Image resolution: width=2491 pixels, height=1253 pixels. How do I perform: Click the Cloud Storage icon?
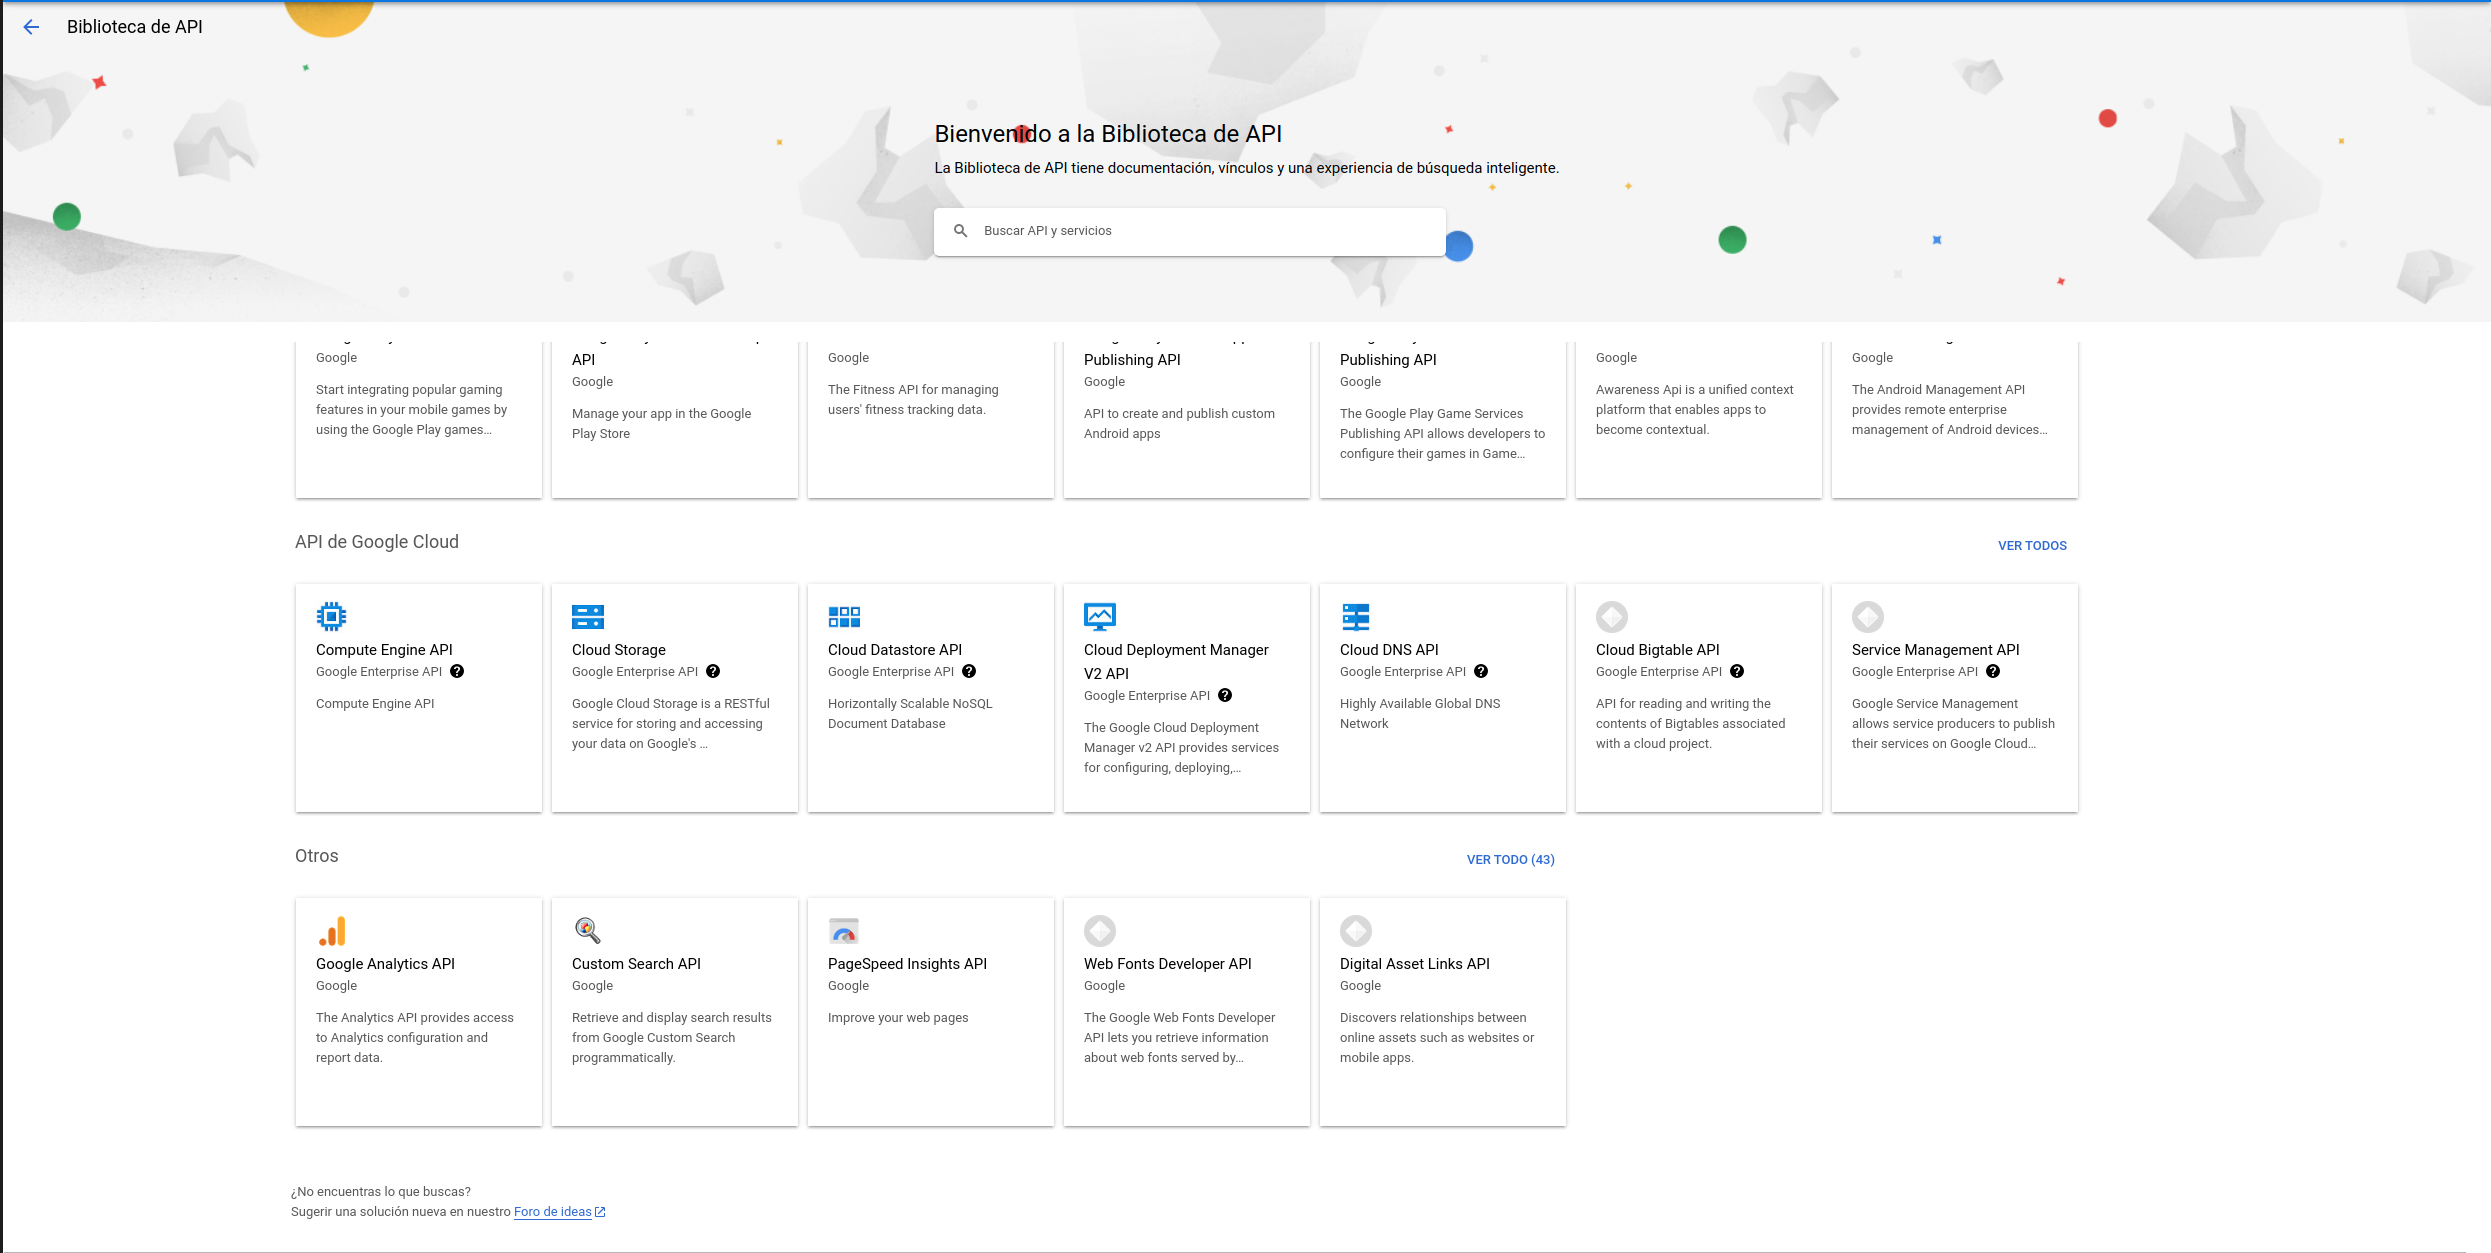click(587, 616)
